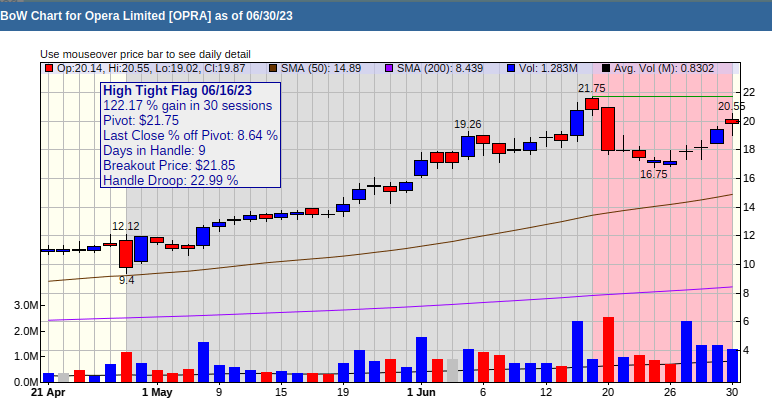The image size is (772, 409).
Task: Click the gray volume bar near 1 Jun
Action: (452, 370)
